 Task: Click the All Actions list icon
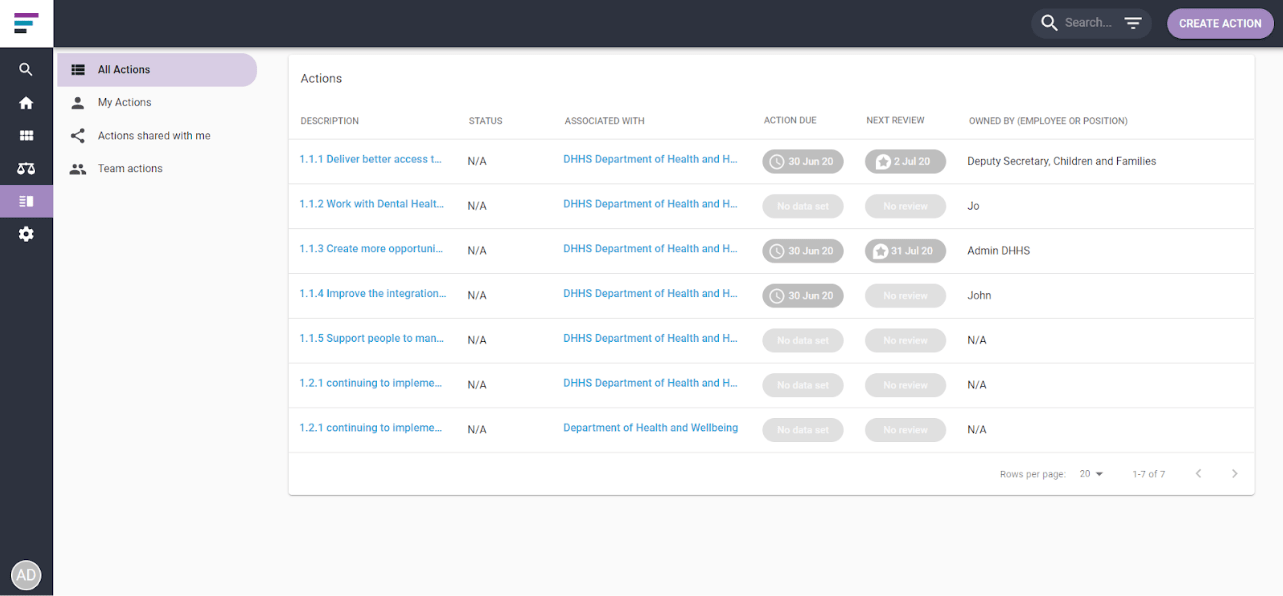tap(78, 70)
